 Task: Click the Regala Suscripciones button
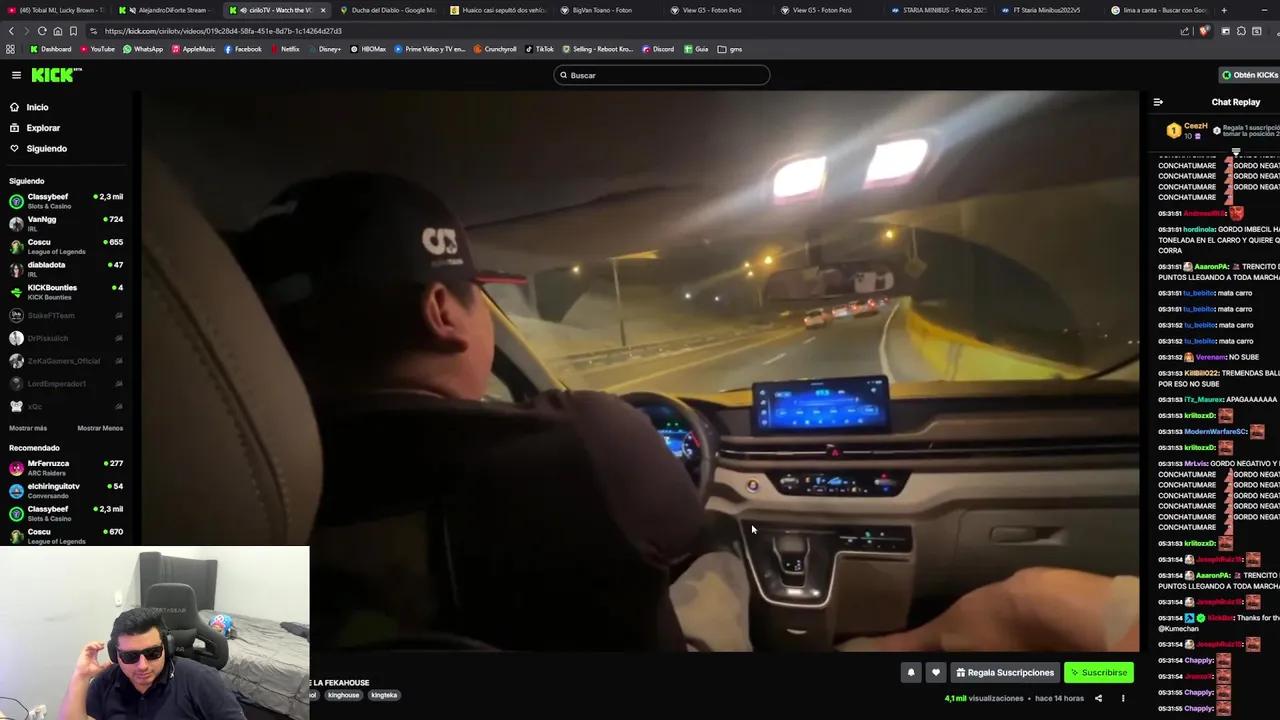coord(1005,672)
